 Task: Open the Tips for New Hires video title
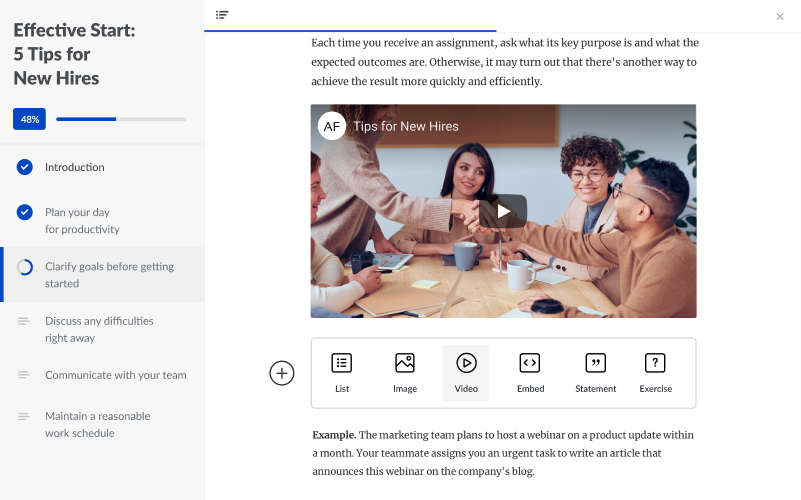406,126
